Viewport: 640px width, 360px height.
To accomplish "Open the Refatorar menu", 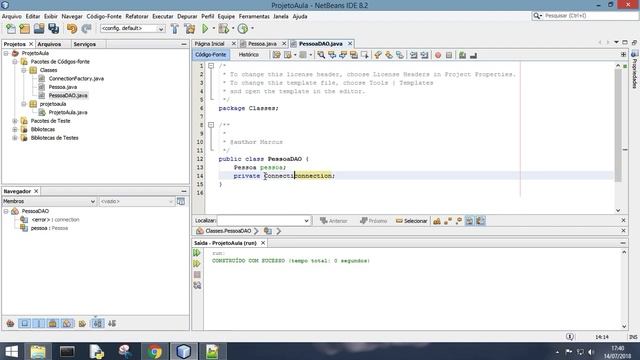I will click(x=137, y=16).
